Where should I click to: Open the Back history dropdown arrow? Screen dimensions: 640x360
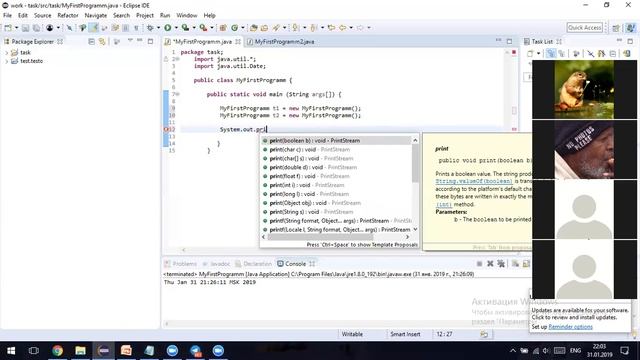tap(351, 28)
